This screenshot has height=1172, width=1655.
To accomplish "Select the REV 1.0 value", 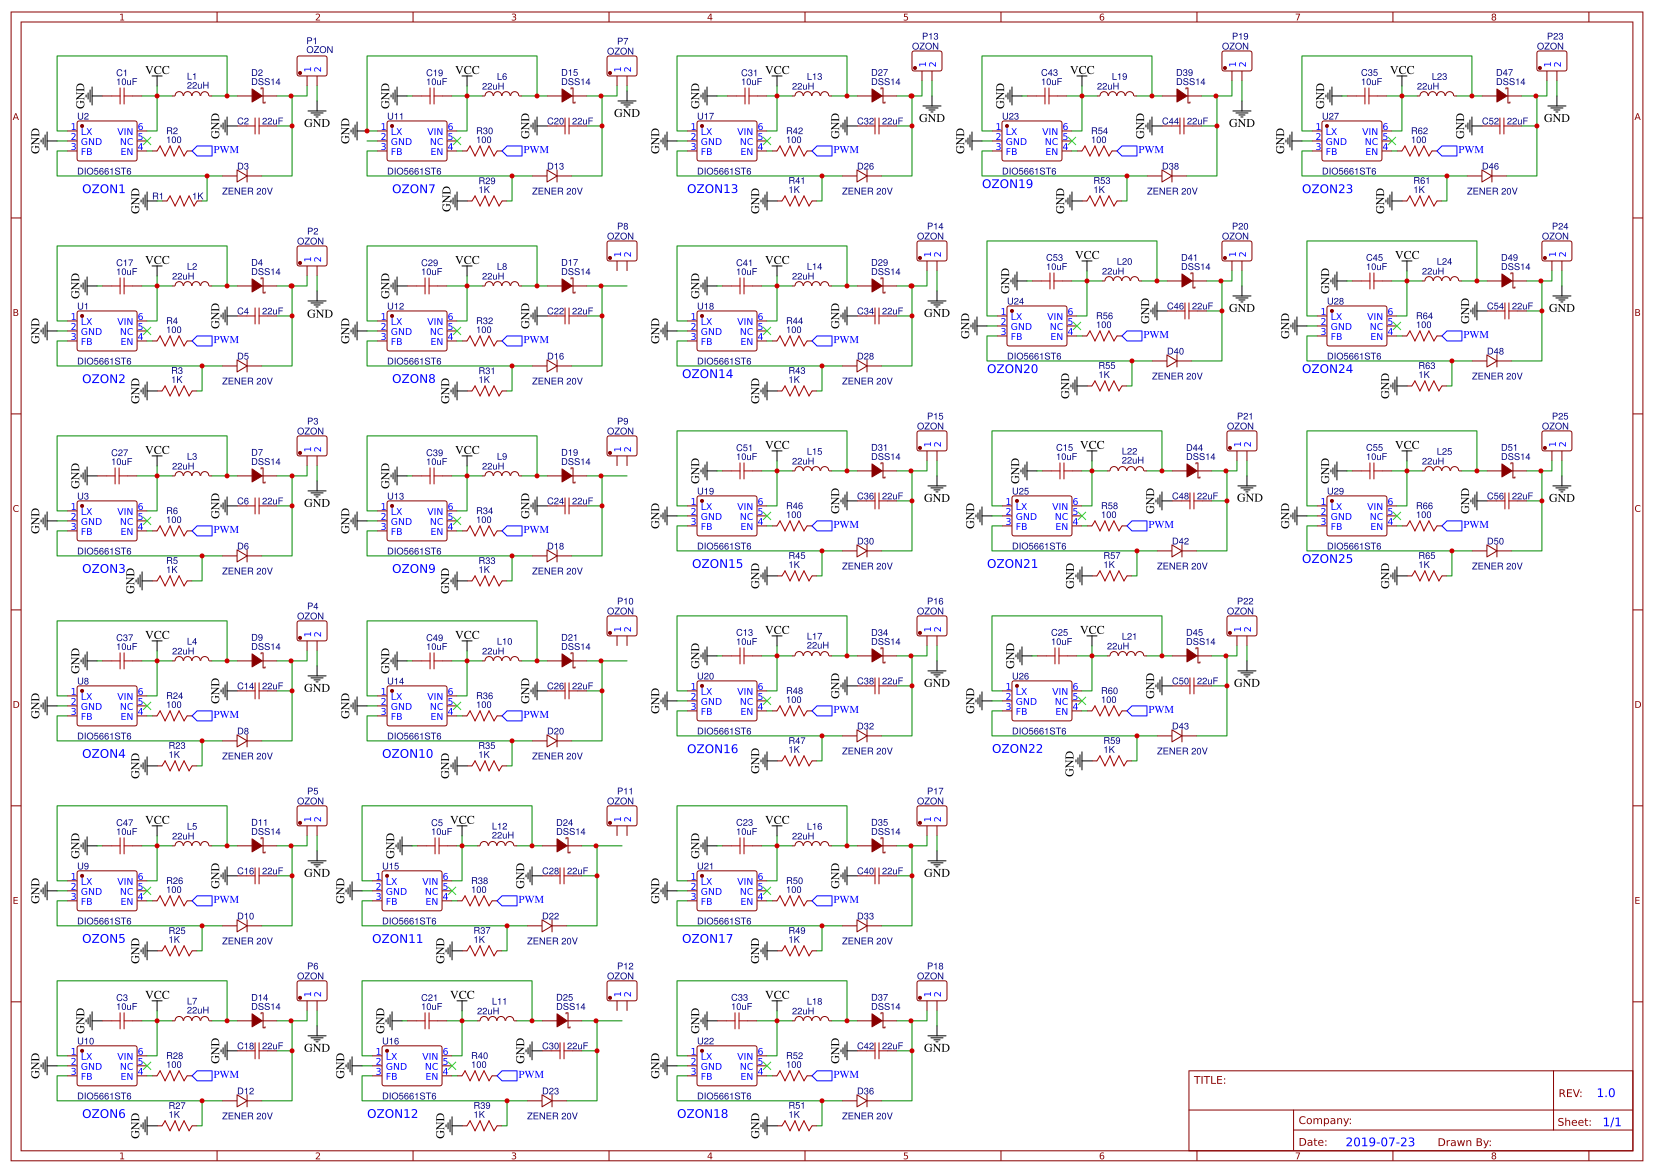I will click(1606, 1093).
